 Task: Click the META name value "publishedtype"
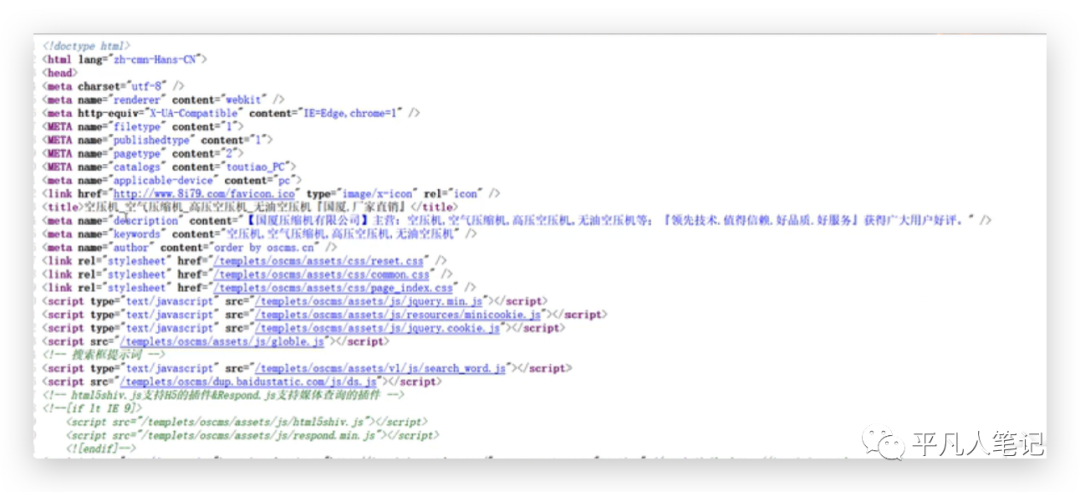pos(151,141)
